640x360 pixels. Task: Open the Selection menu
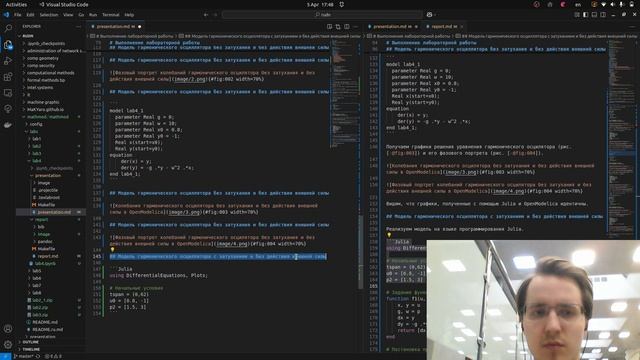coord(49,15)
